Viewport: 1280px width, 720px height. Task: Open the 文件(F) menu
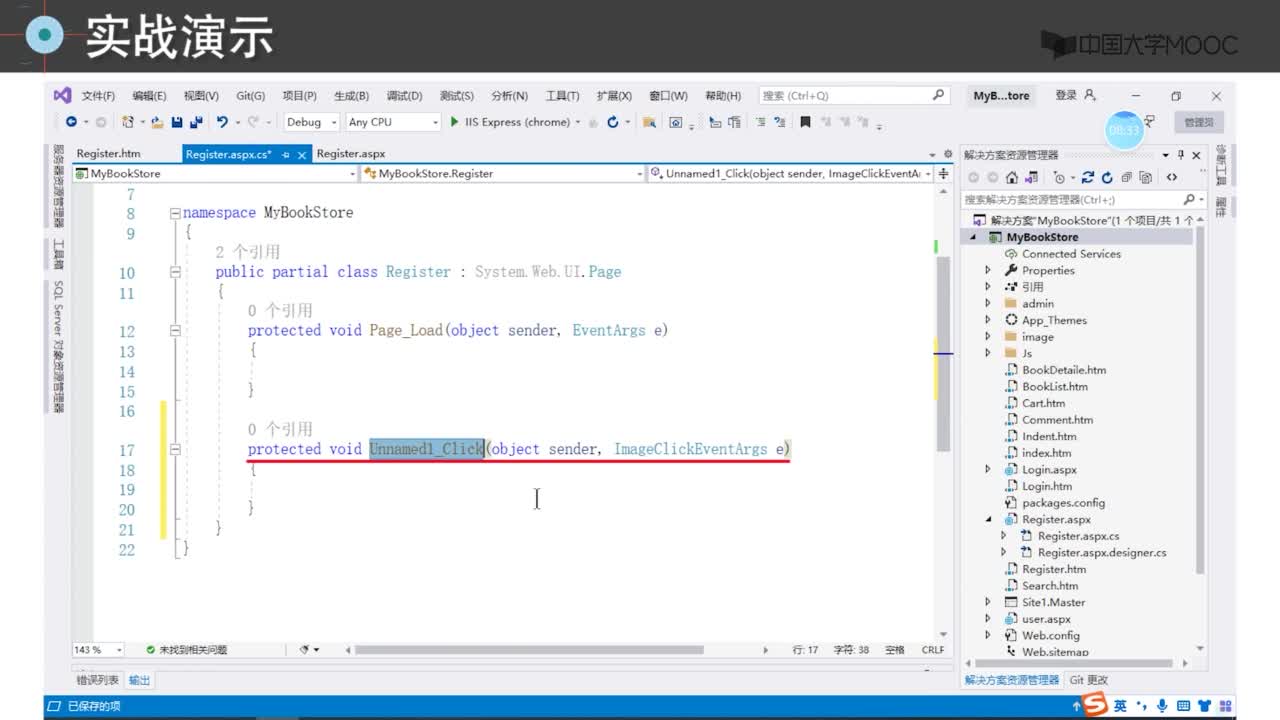[x=98, y=96]
